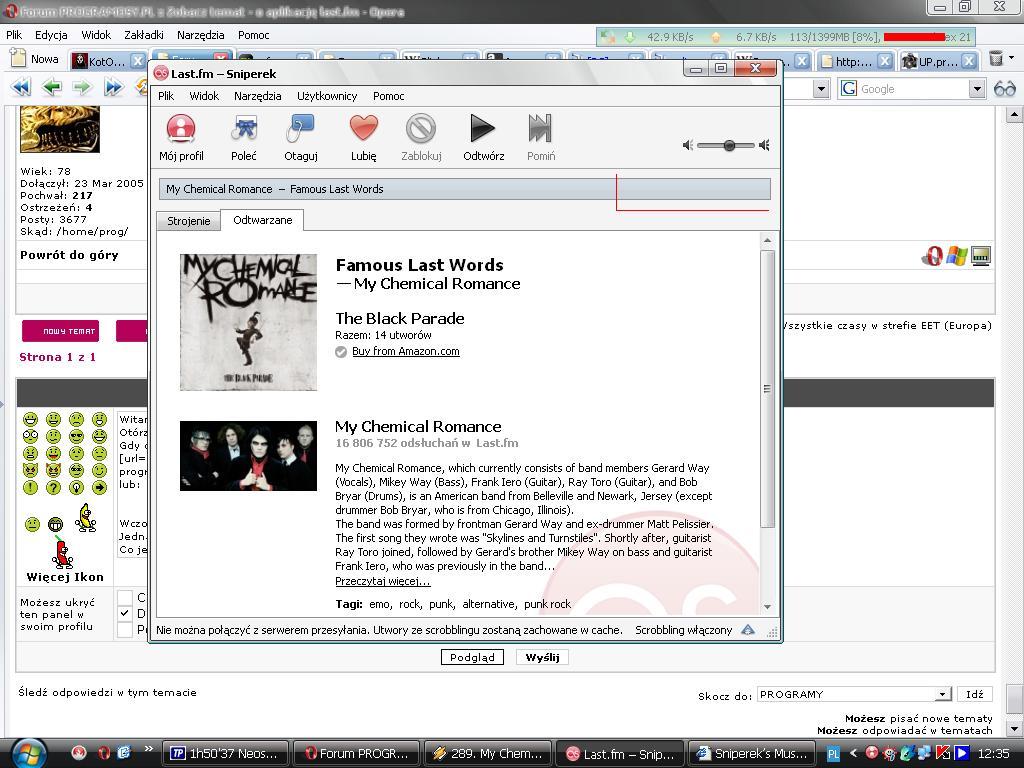
Task: Open the PROGRAMY jump dropdown
Action: click(854, 694)
